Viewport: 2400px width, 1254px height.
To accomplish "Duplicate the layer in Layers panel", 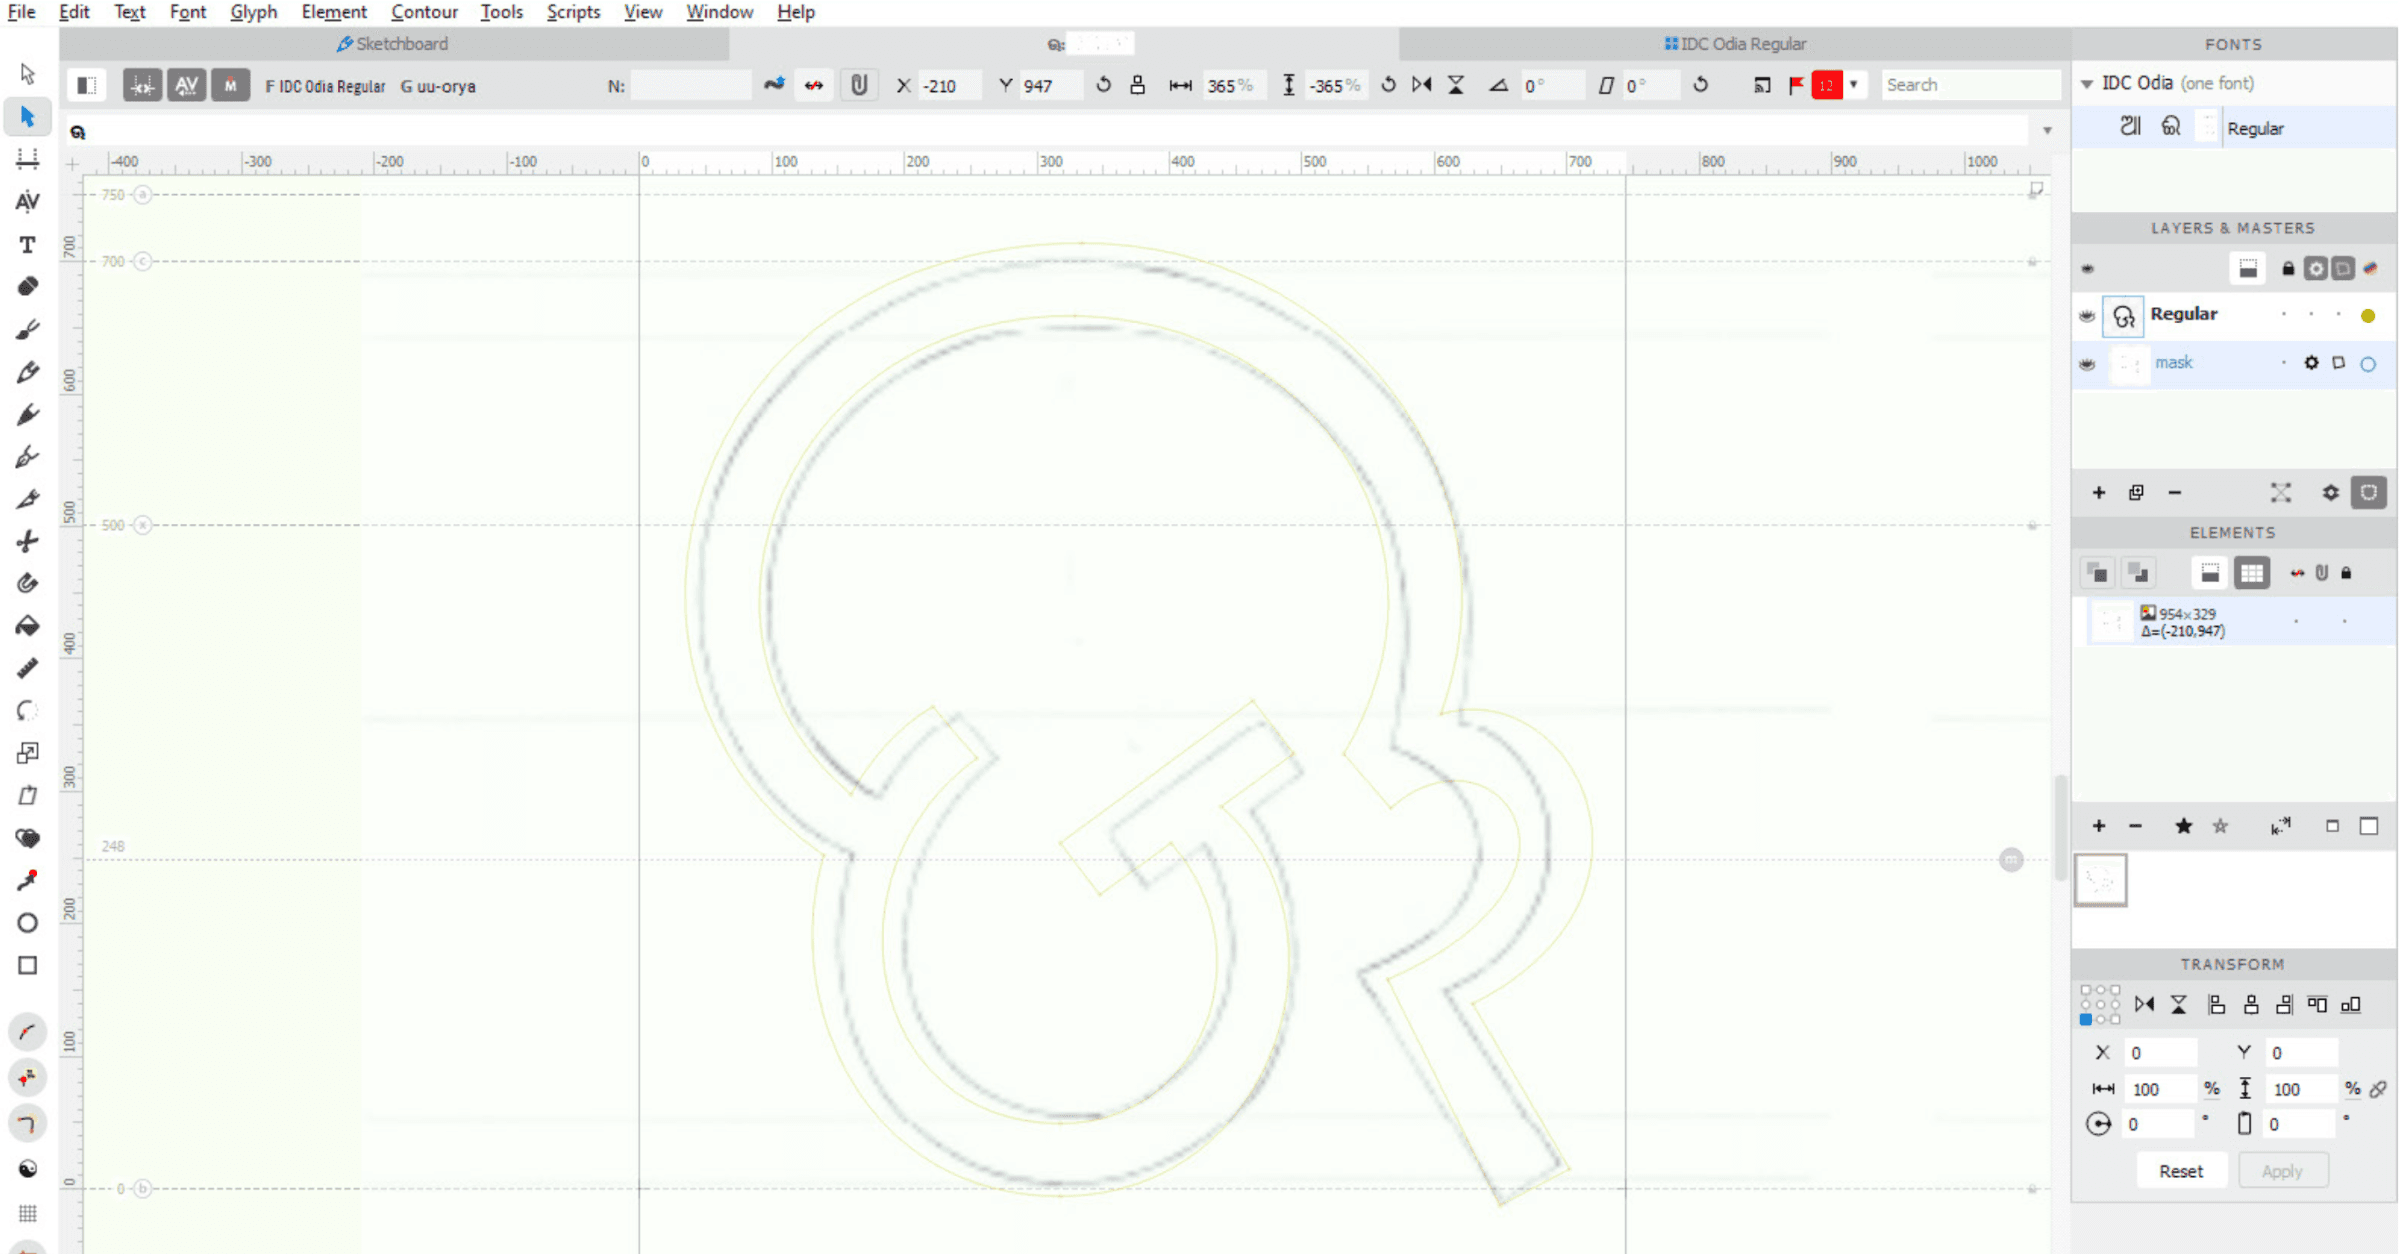I will click(x=2137, y=493).
